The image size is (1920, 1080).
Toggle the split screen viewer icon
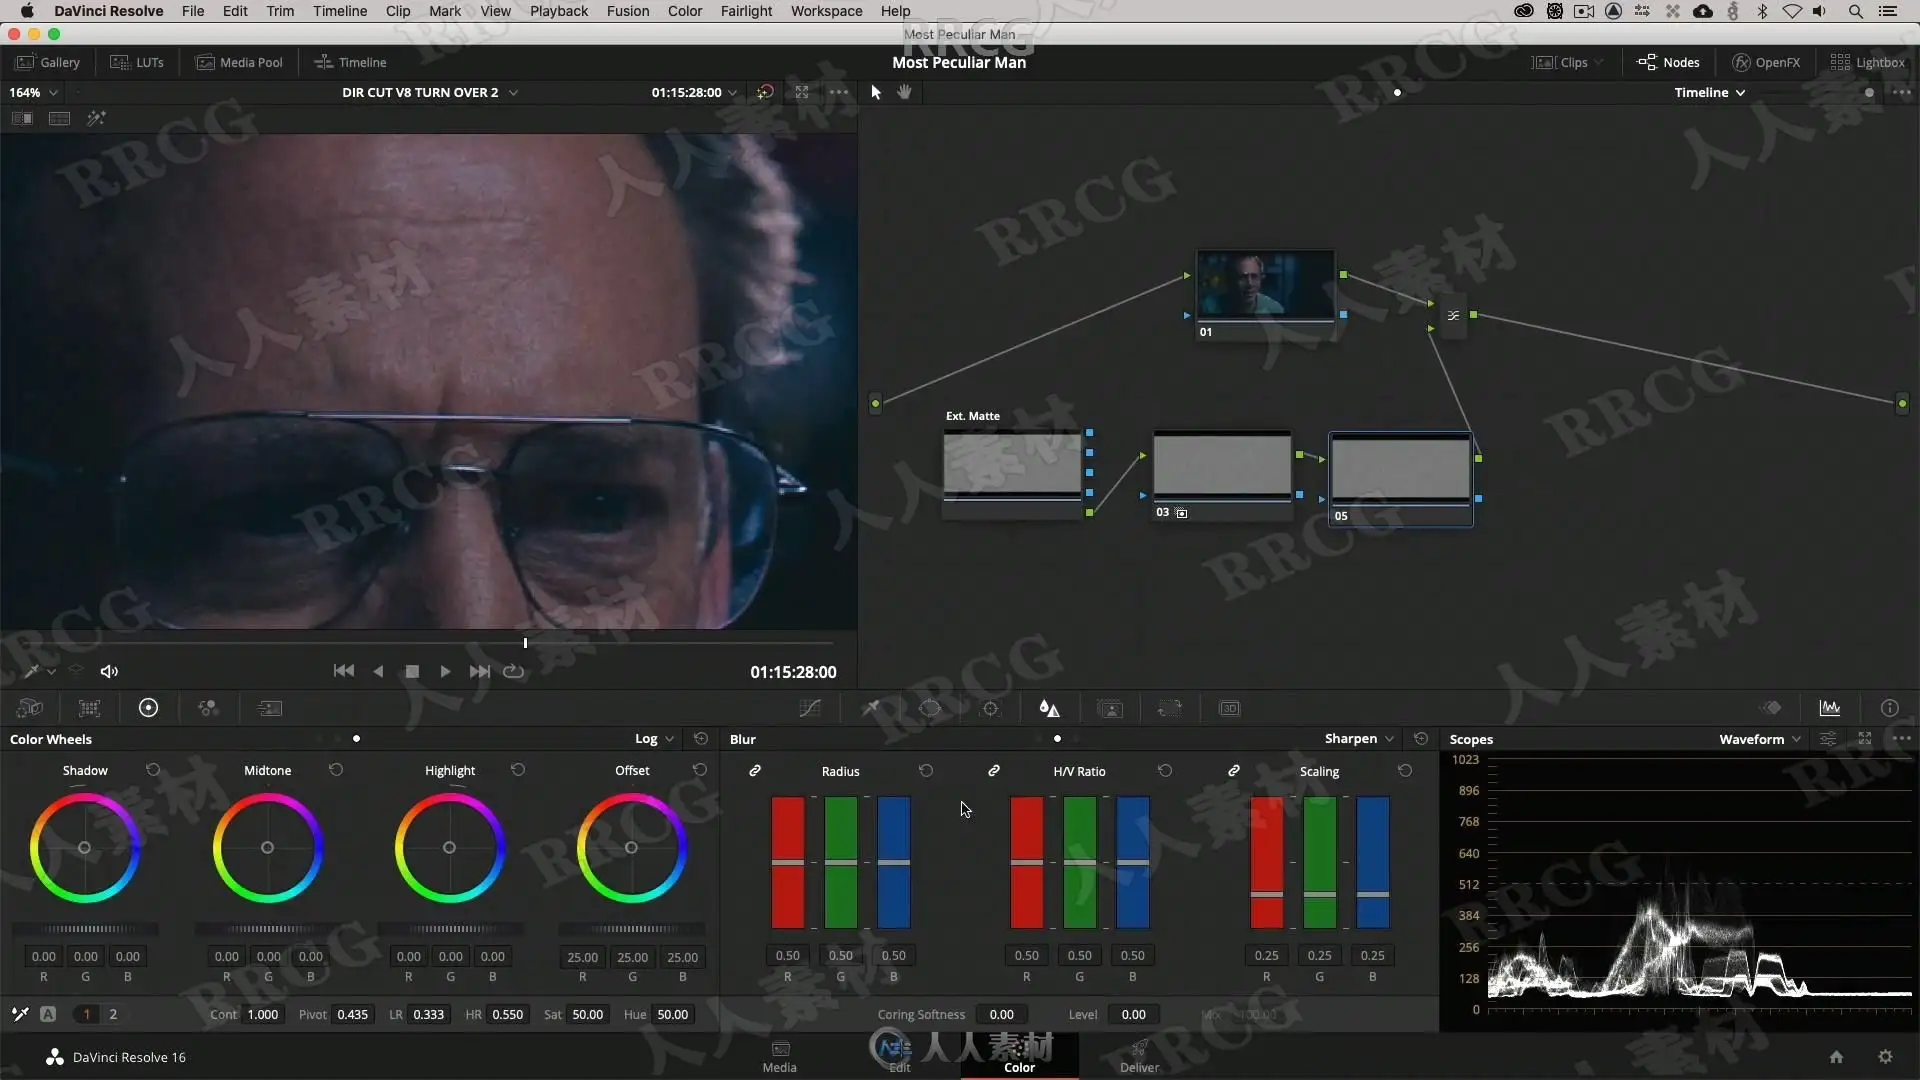point(59,118)
